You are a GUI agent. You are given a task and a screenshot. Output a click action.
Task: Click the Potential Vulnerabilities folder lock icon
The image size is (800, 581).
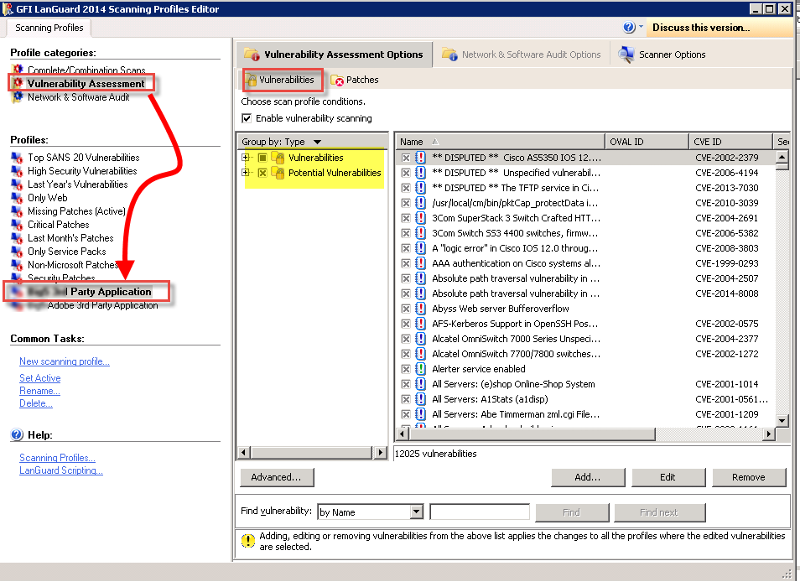278,173
